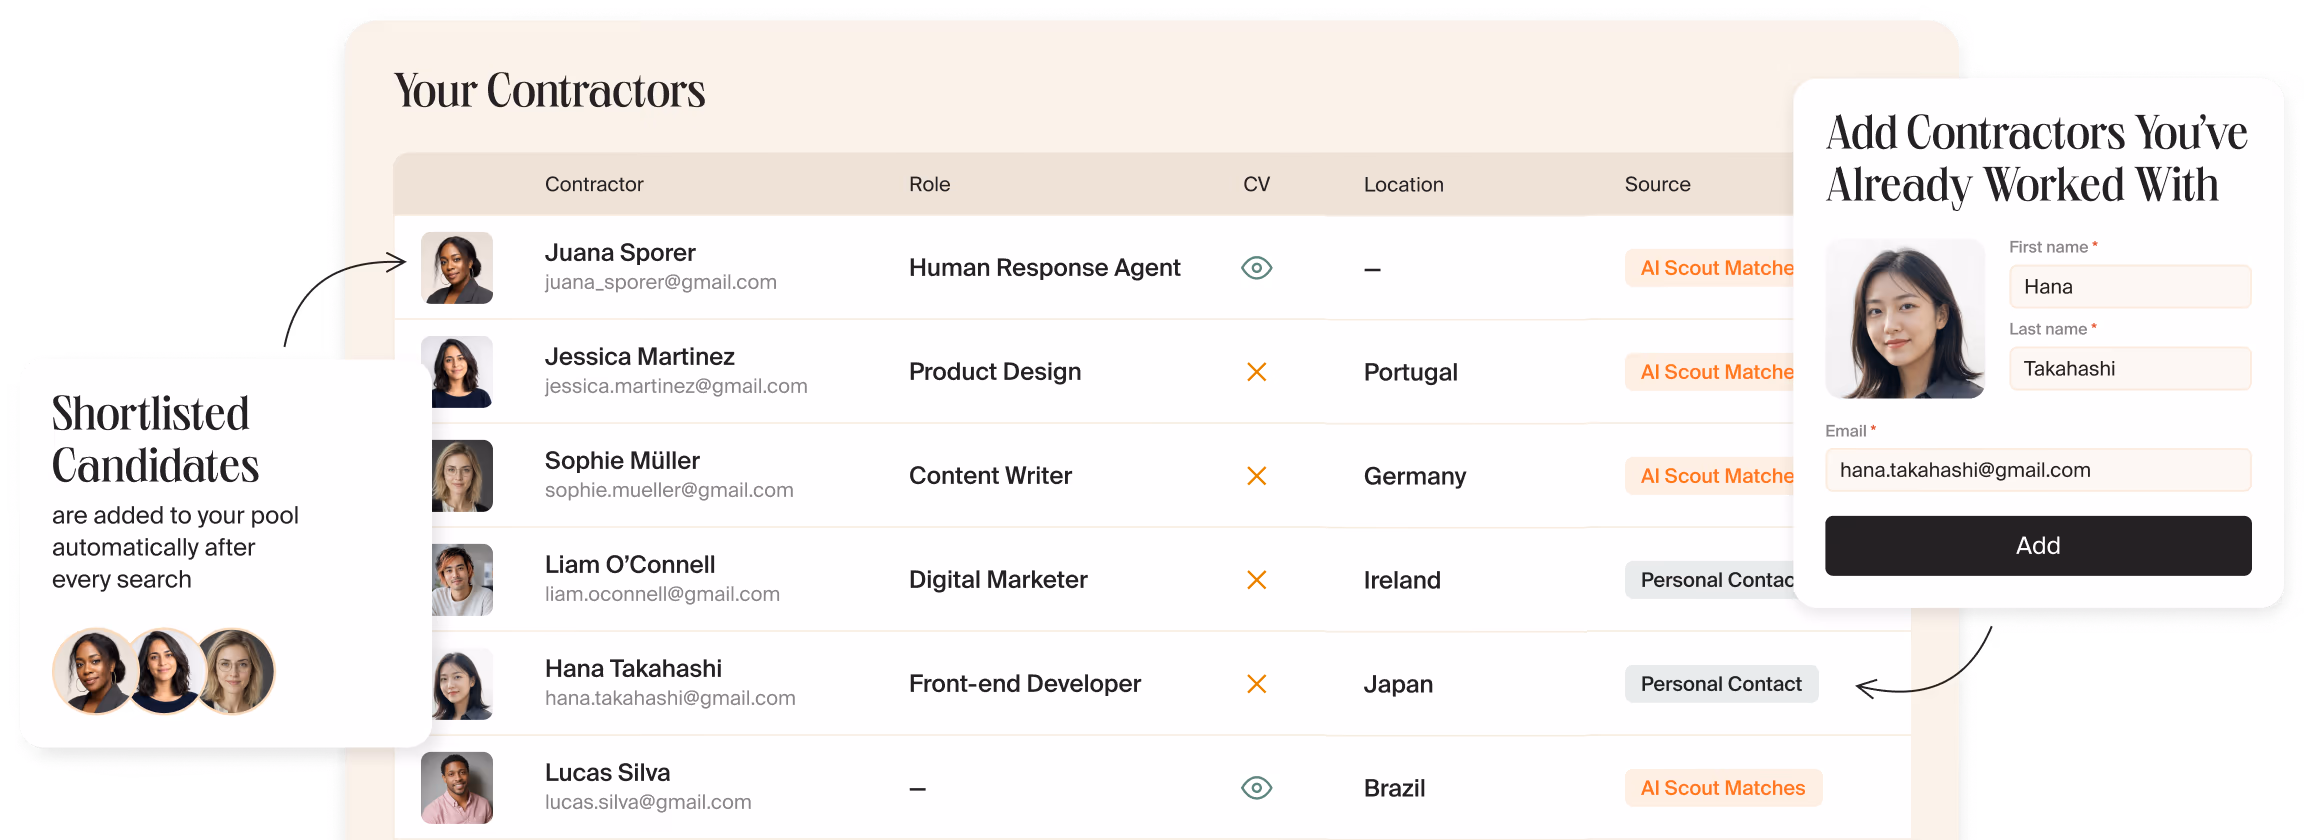Click the email lucas.silva@gmail.com
The image size is (2304, 840).
click(x=648, y=803)
